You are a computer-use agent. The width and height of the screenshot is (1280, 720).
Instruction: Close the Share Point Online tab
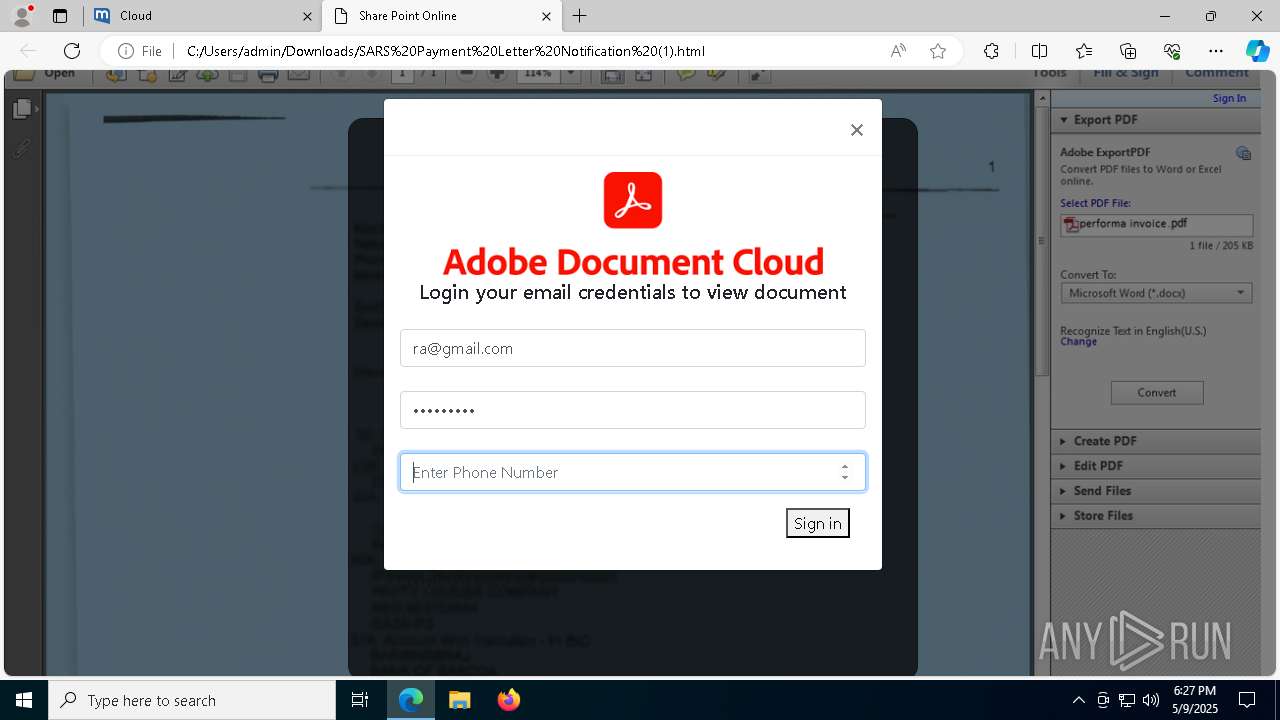(x=546, y=16)
